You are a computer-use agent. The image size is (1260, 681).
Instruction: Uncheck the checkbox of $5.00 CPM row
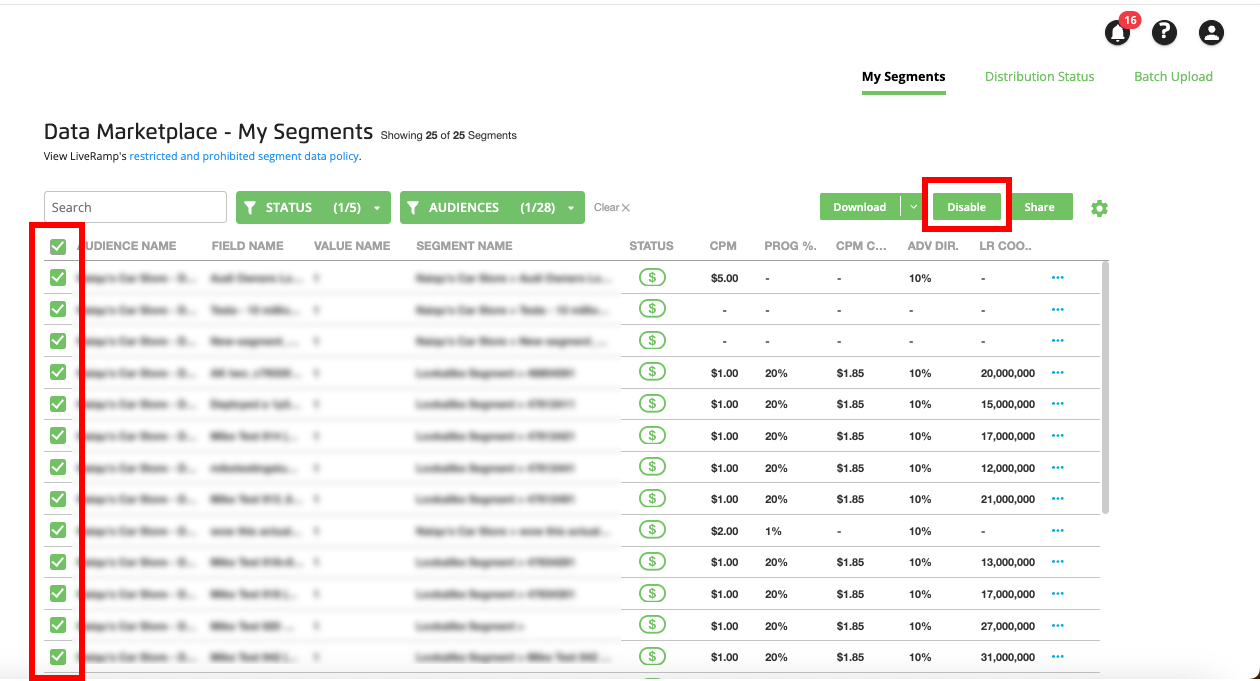click(x=58, y=278)
